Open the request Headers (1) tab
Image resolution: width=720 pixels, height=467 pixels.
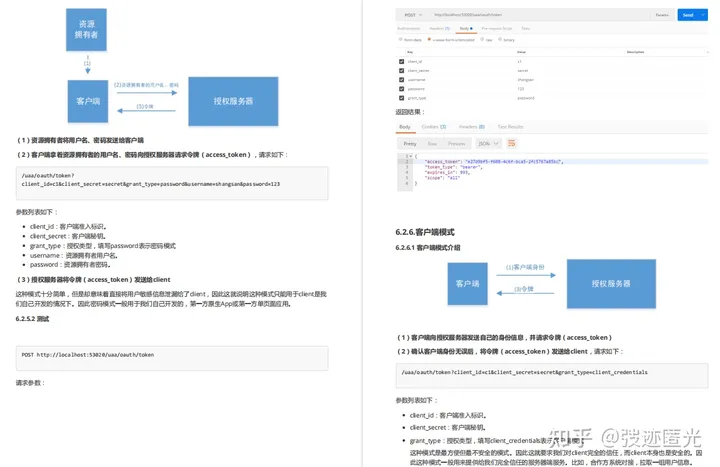pyautogui.click(x=439, y=28)
